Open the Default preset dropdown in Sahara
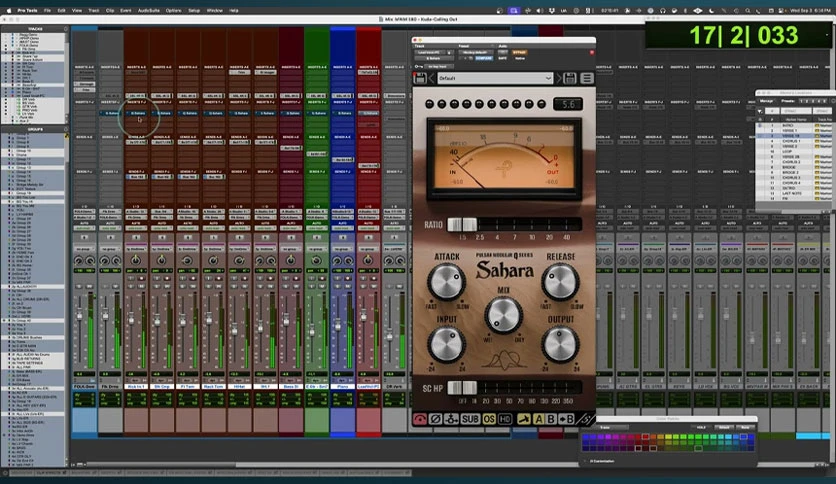The width and height of the screenshot is (836, 484). [x=495, y=78]
